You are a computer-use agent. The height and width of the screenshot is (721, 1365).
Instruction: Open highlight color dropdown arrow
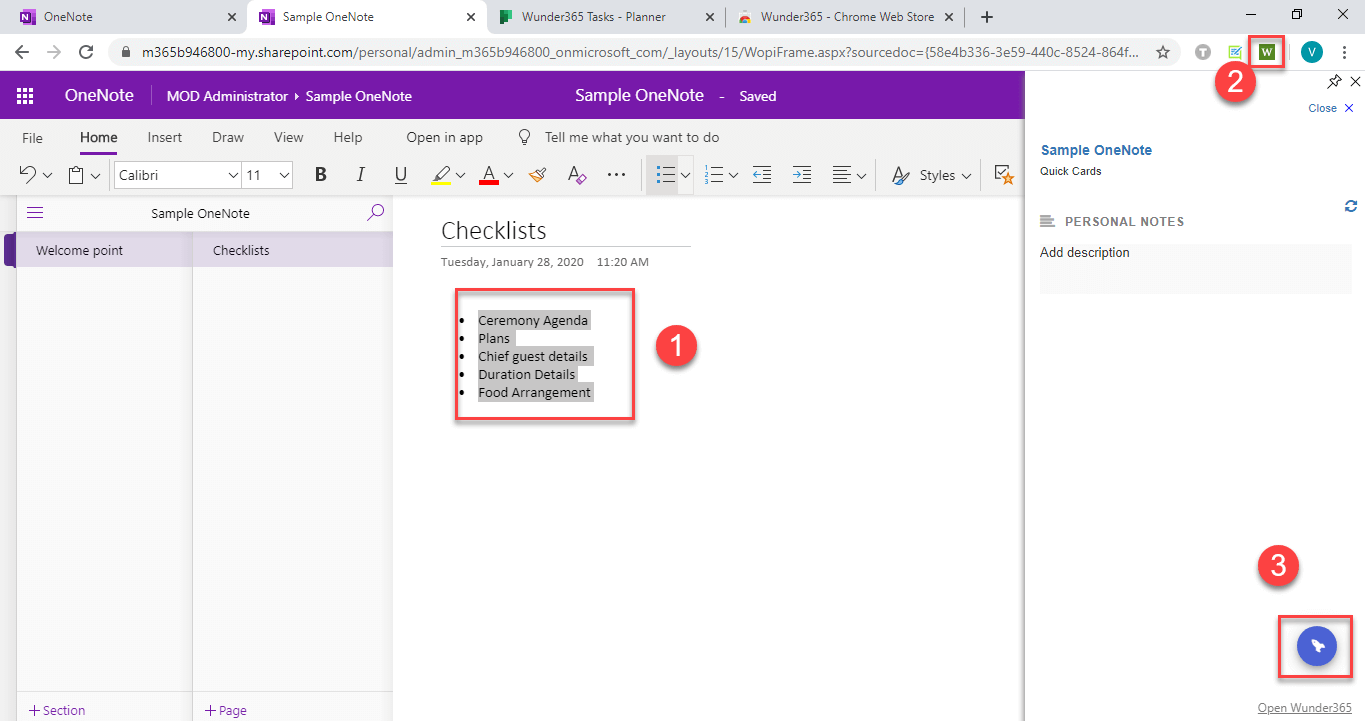pyautogui.click(x=460, y=176)
